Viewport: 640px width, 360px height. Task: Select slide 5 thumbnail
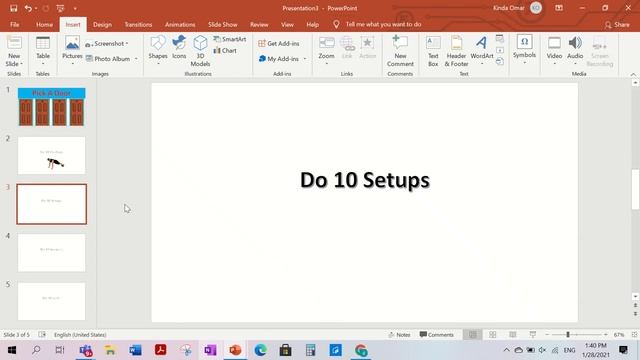point(51,301)
